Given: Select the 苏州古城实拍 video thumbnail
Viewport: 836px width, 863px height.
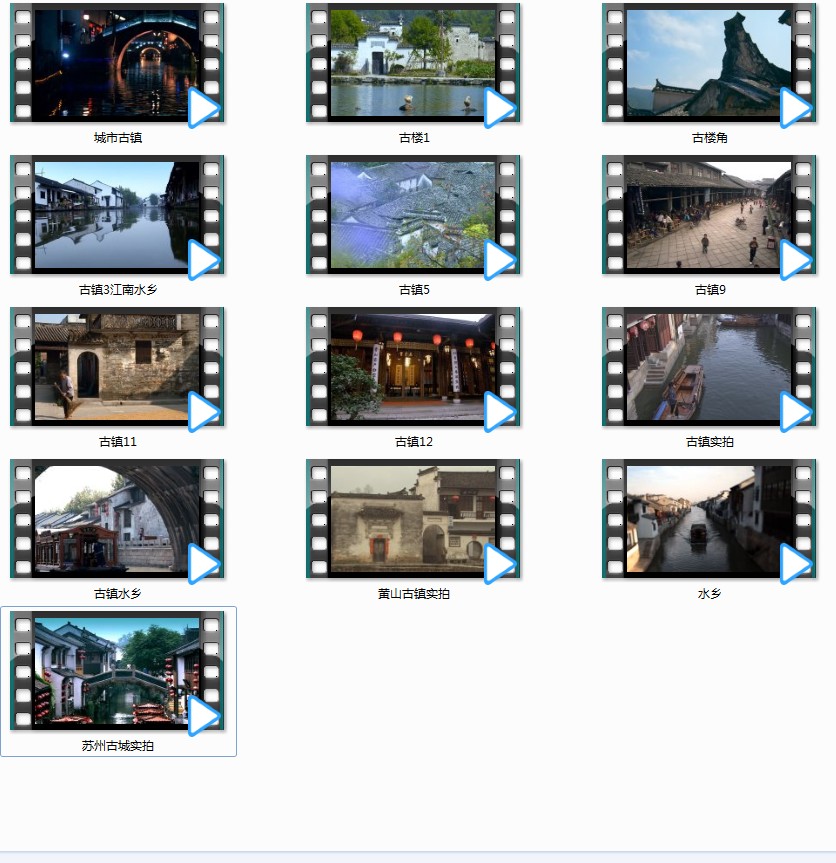Looking at the screenshot, I should 117,671.
